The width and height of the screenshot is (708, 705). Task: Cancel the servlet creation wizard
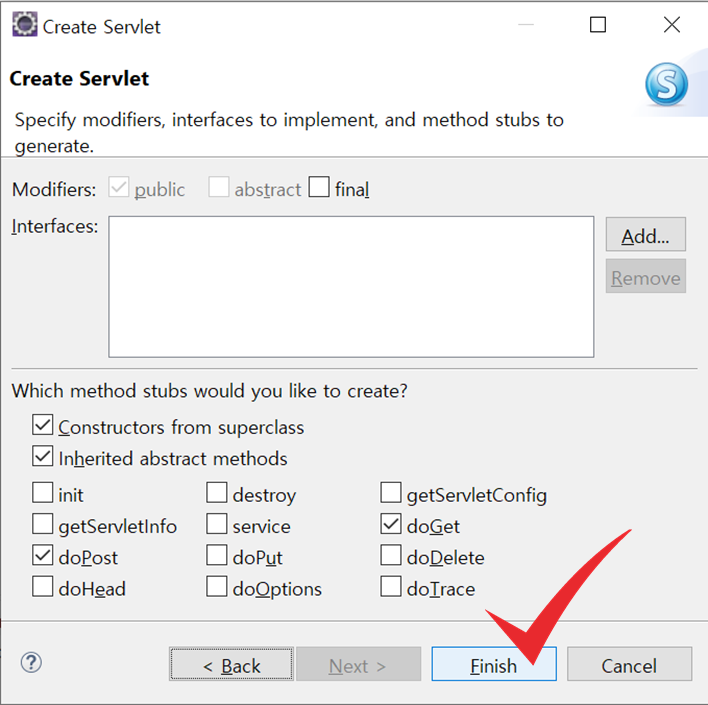pos(629,664)
